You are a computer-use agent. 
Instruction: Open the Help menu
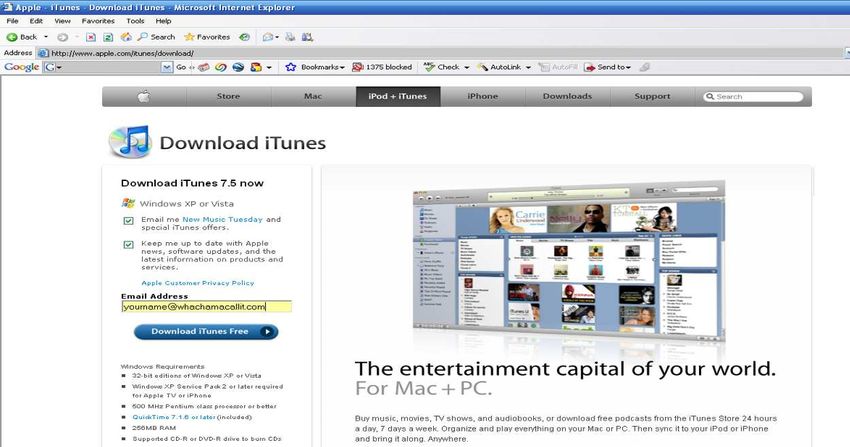click(x=163, y=21)
